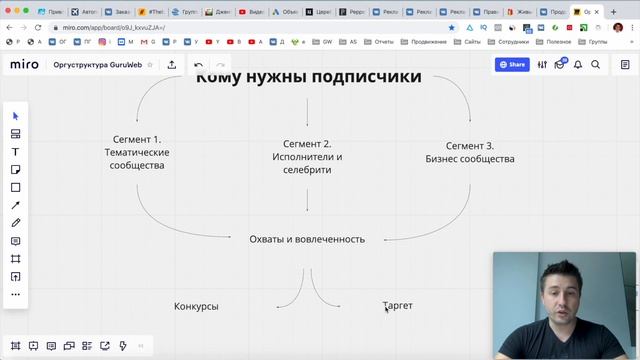Star the board as favorite
Viewport: 640px width, 360px height.
click(x=150, y=65)
